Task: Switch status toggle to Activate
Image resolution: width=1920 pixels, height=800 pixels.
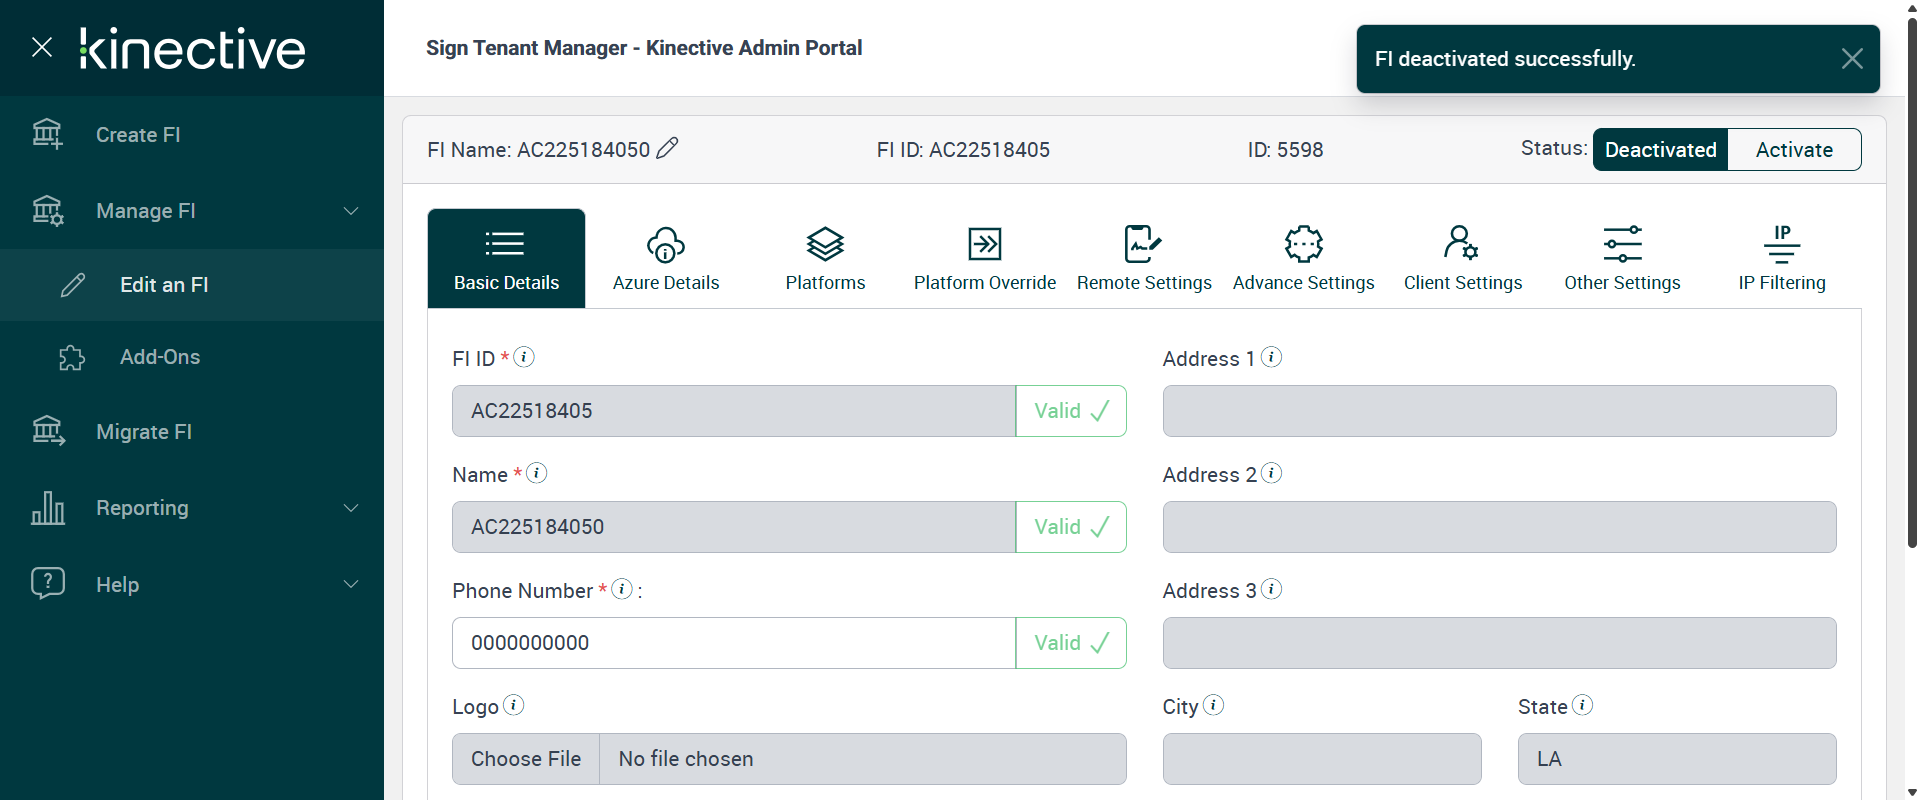Action: click(x=1794, y=150)
